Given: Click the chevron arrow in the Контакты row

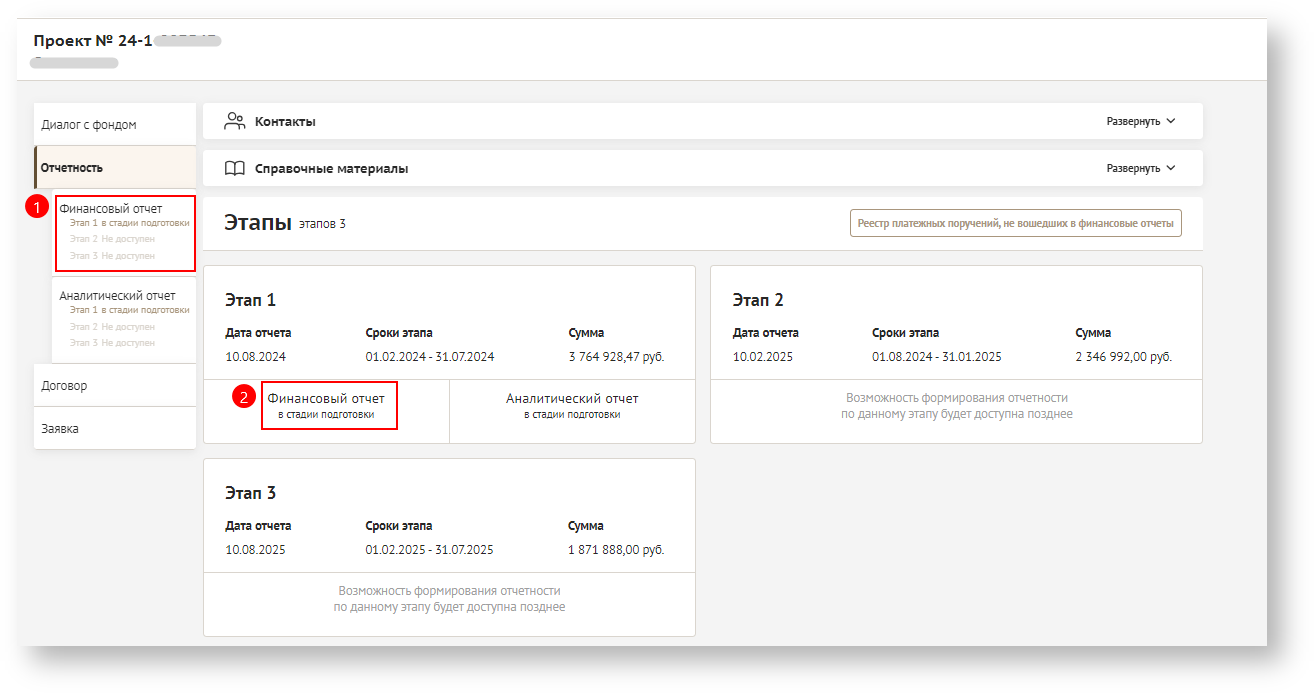Looking at the screenshot, I should [1171, 121].
